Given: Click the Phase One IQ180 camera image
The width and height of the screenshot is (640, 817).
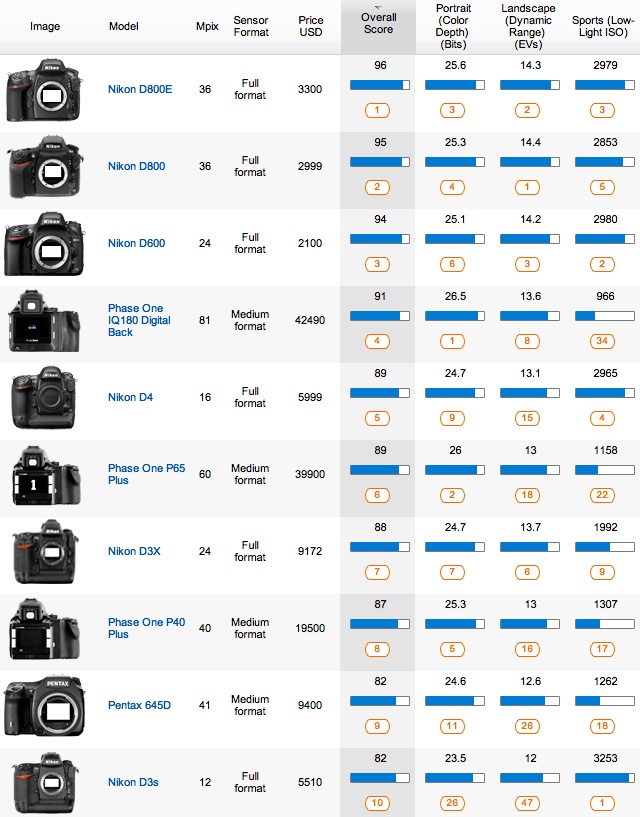Looking at the screenshot, I should tap(44, 321).
